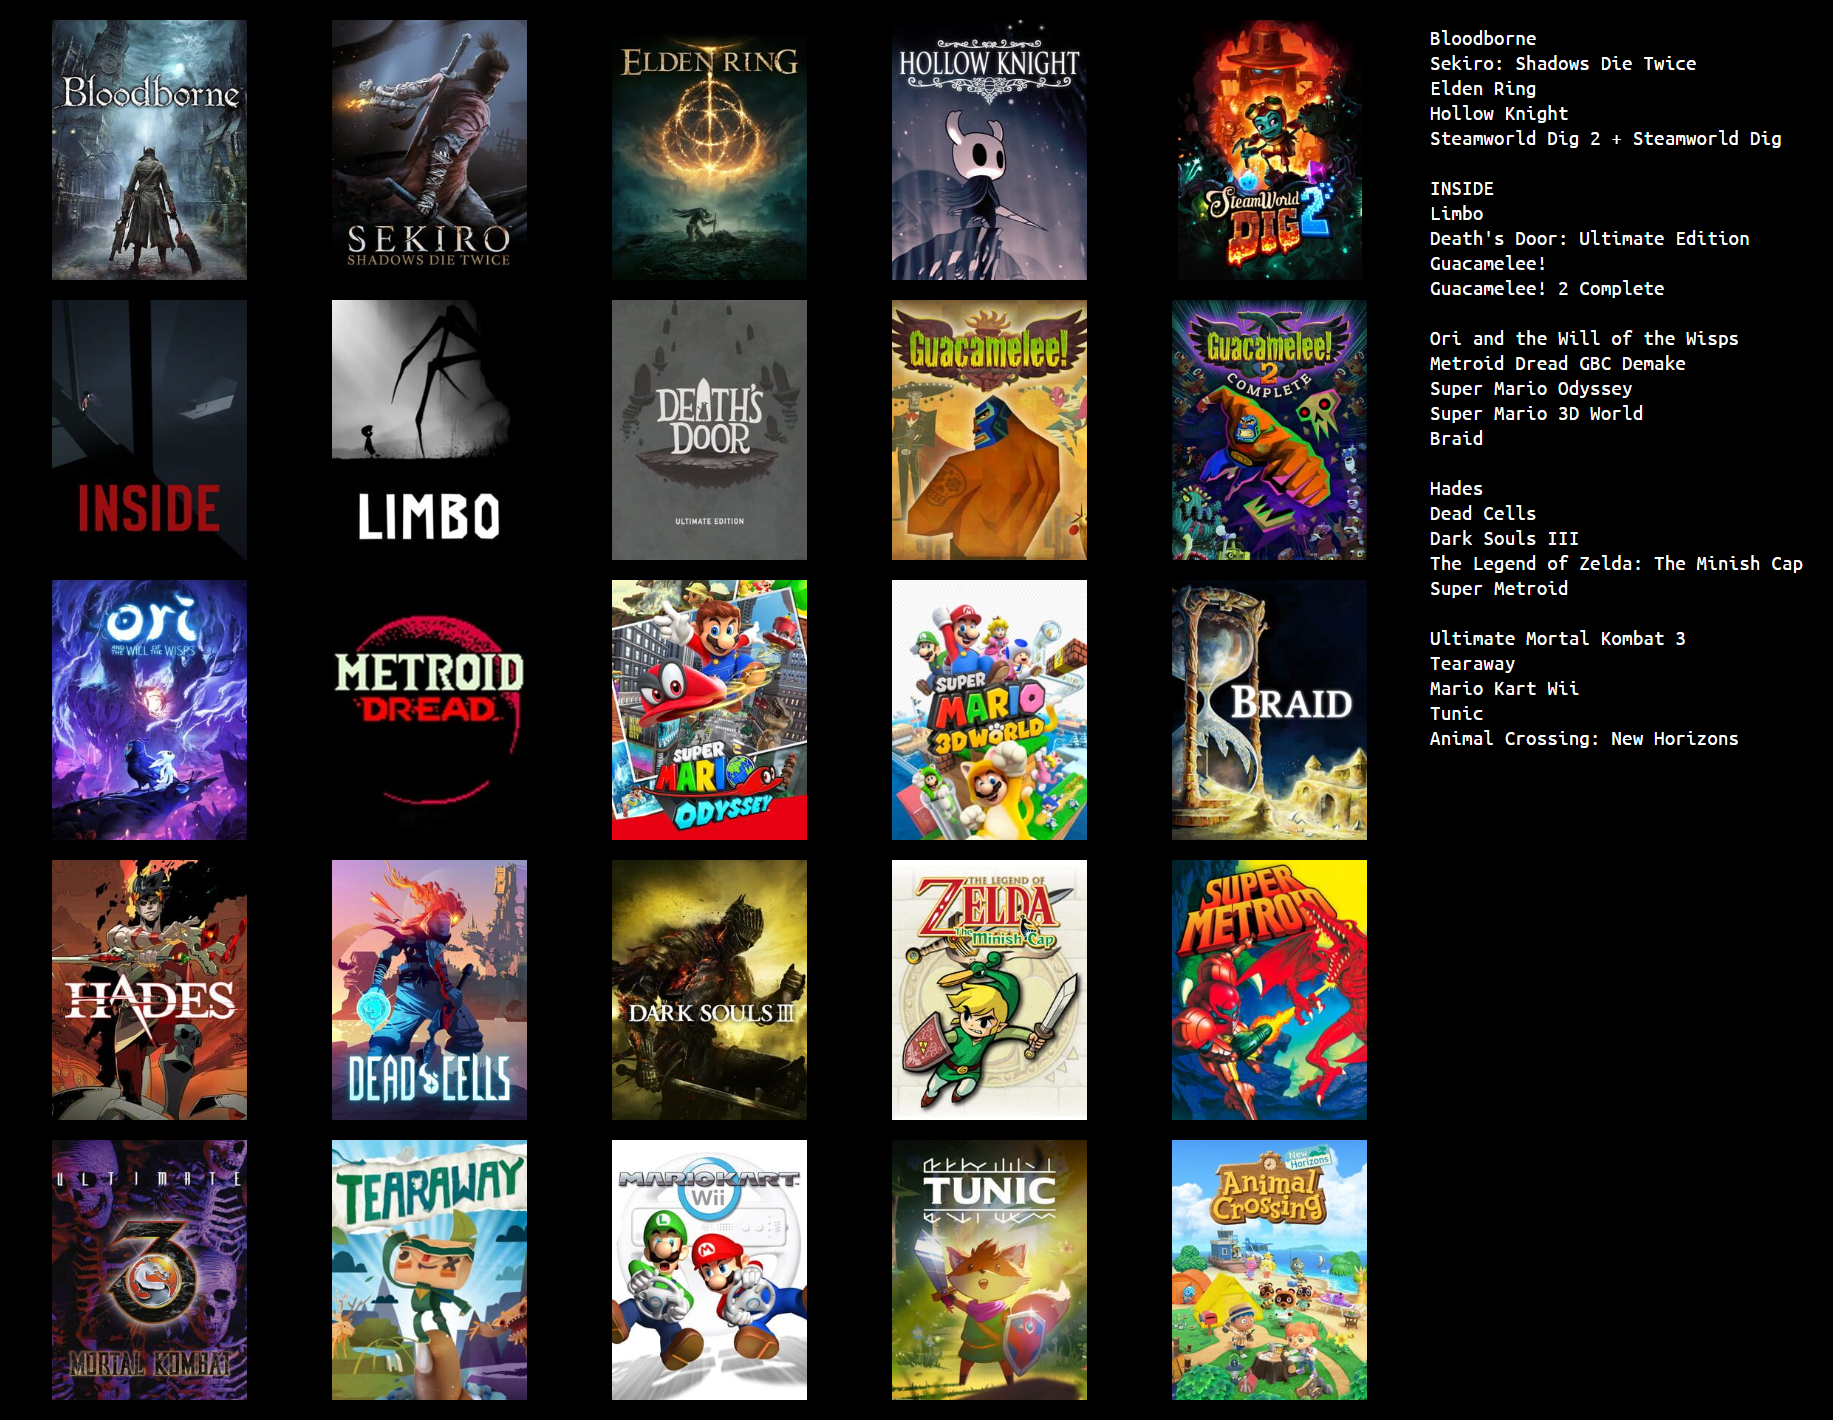Click the Hades cover art
The height and width of the screenshot is (1420, 1833).
click(149, 990)
